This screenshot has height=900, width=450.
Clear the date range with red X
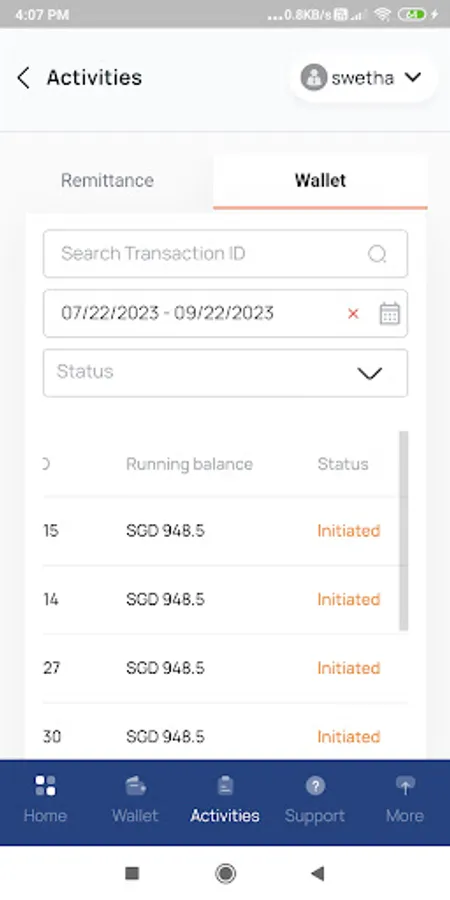353,313
